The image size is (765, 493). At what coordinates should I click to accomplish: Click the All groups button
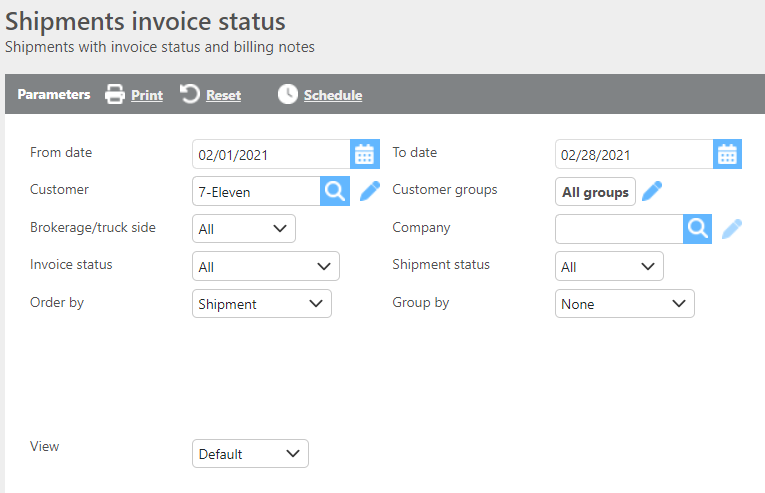[x=595, y=192]
